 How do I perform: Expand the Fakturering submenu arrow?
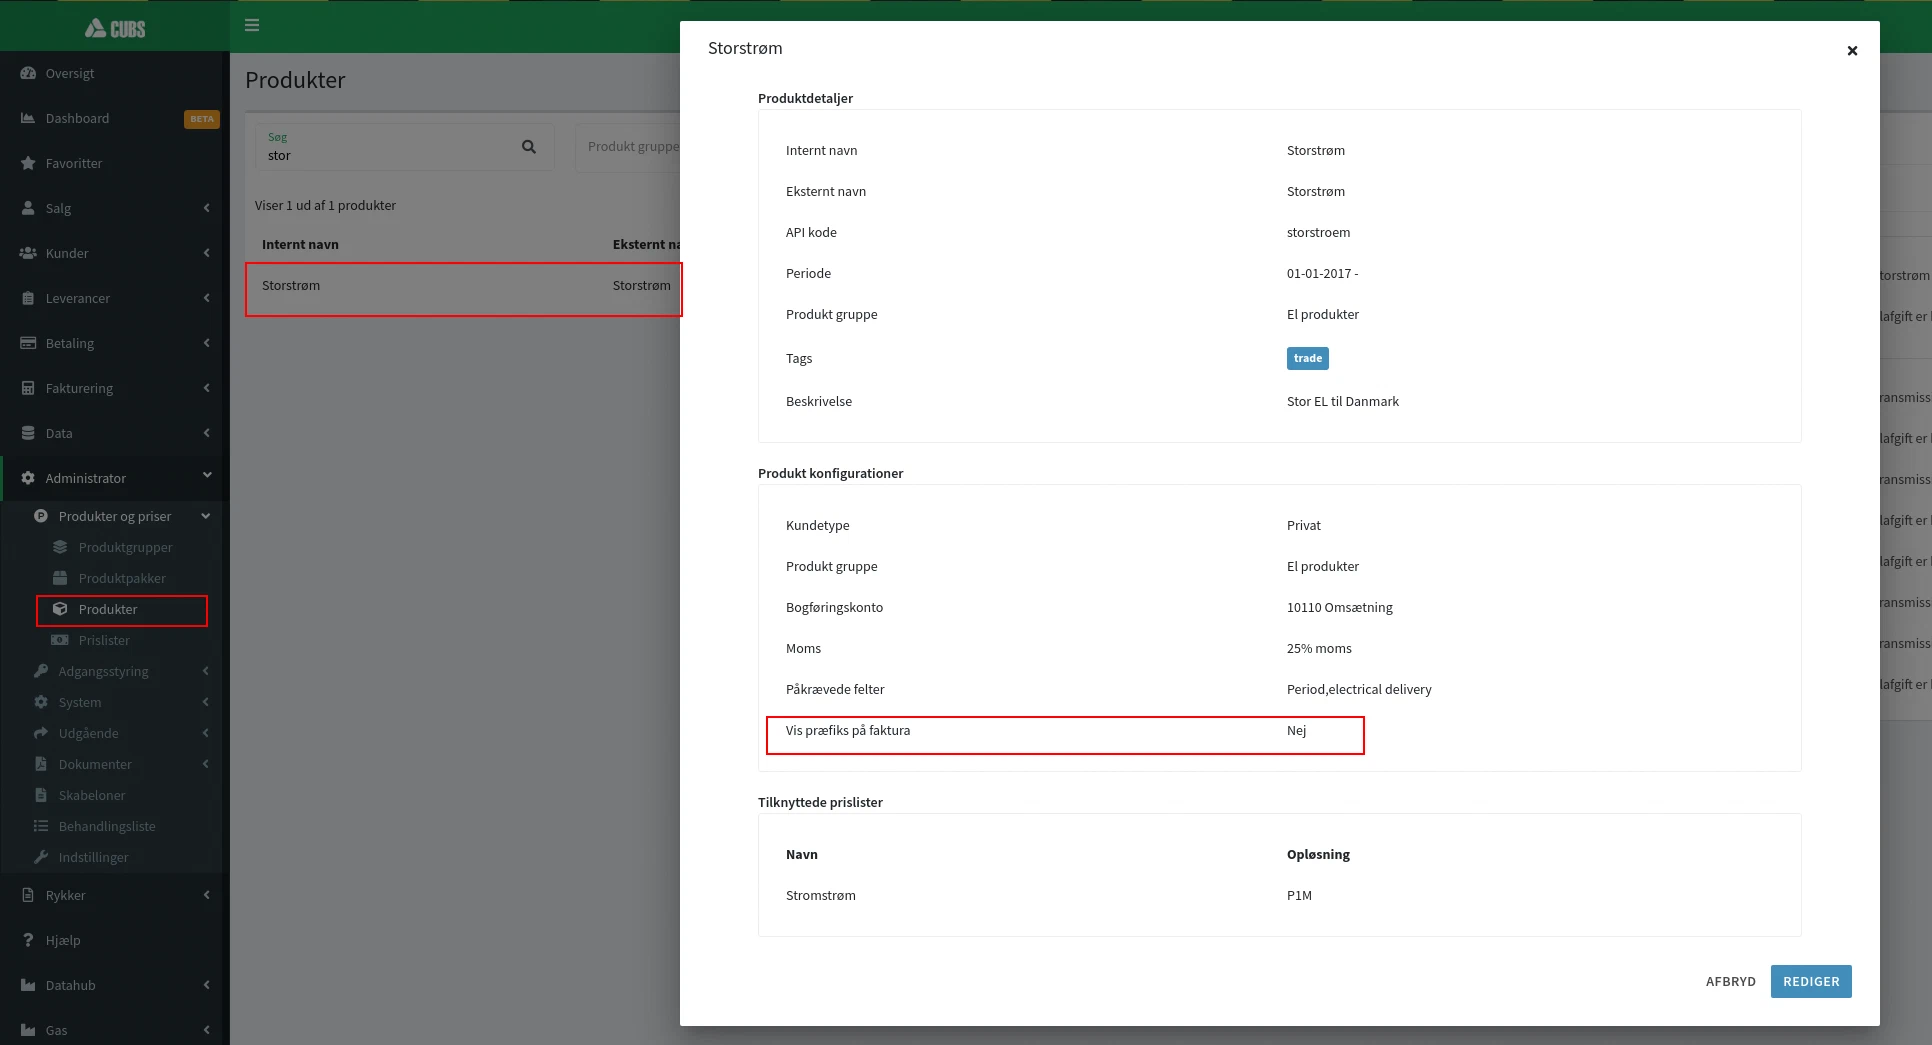pos(206,388)
